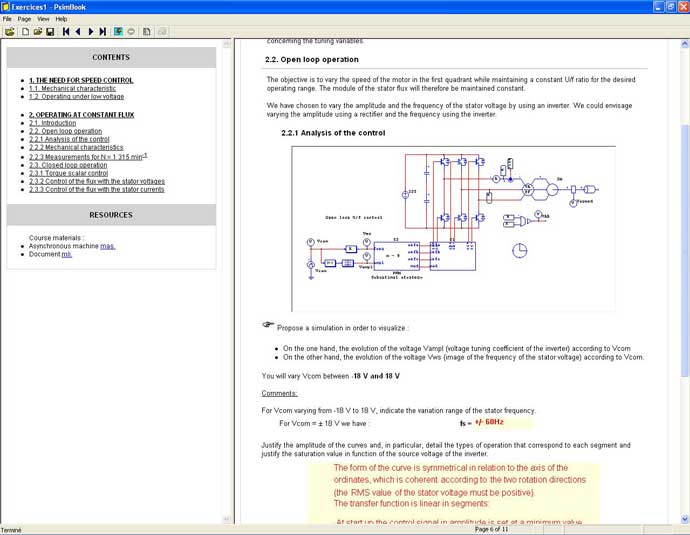Click the pointing hand icon beside 'Propose a simulation'
690x535 pixels.
coord(268,325)
